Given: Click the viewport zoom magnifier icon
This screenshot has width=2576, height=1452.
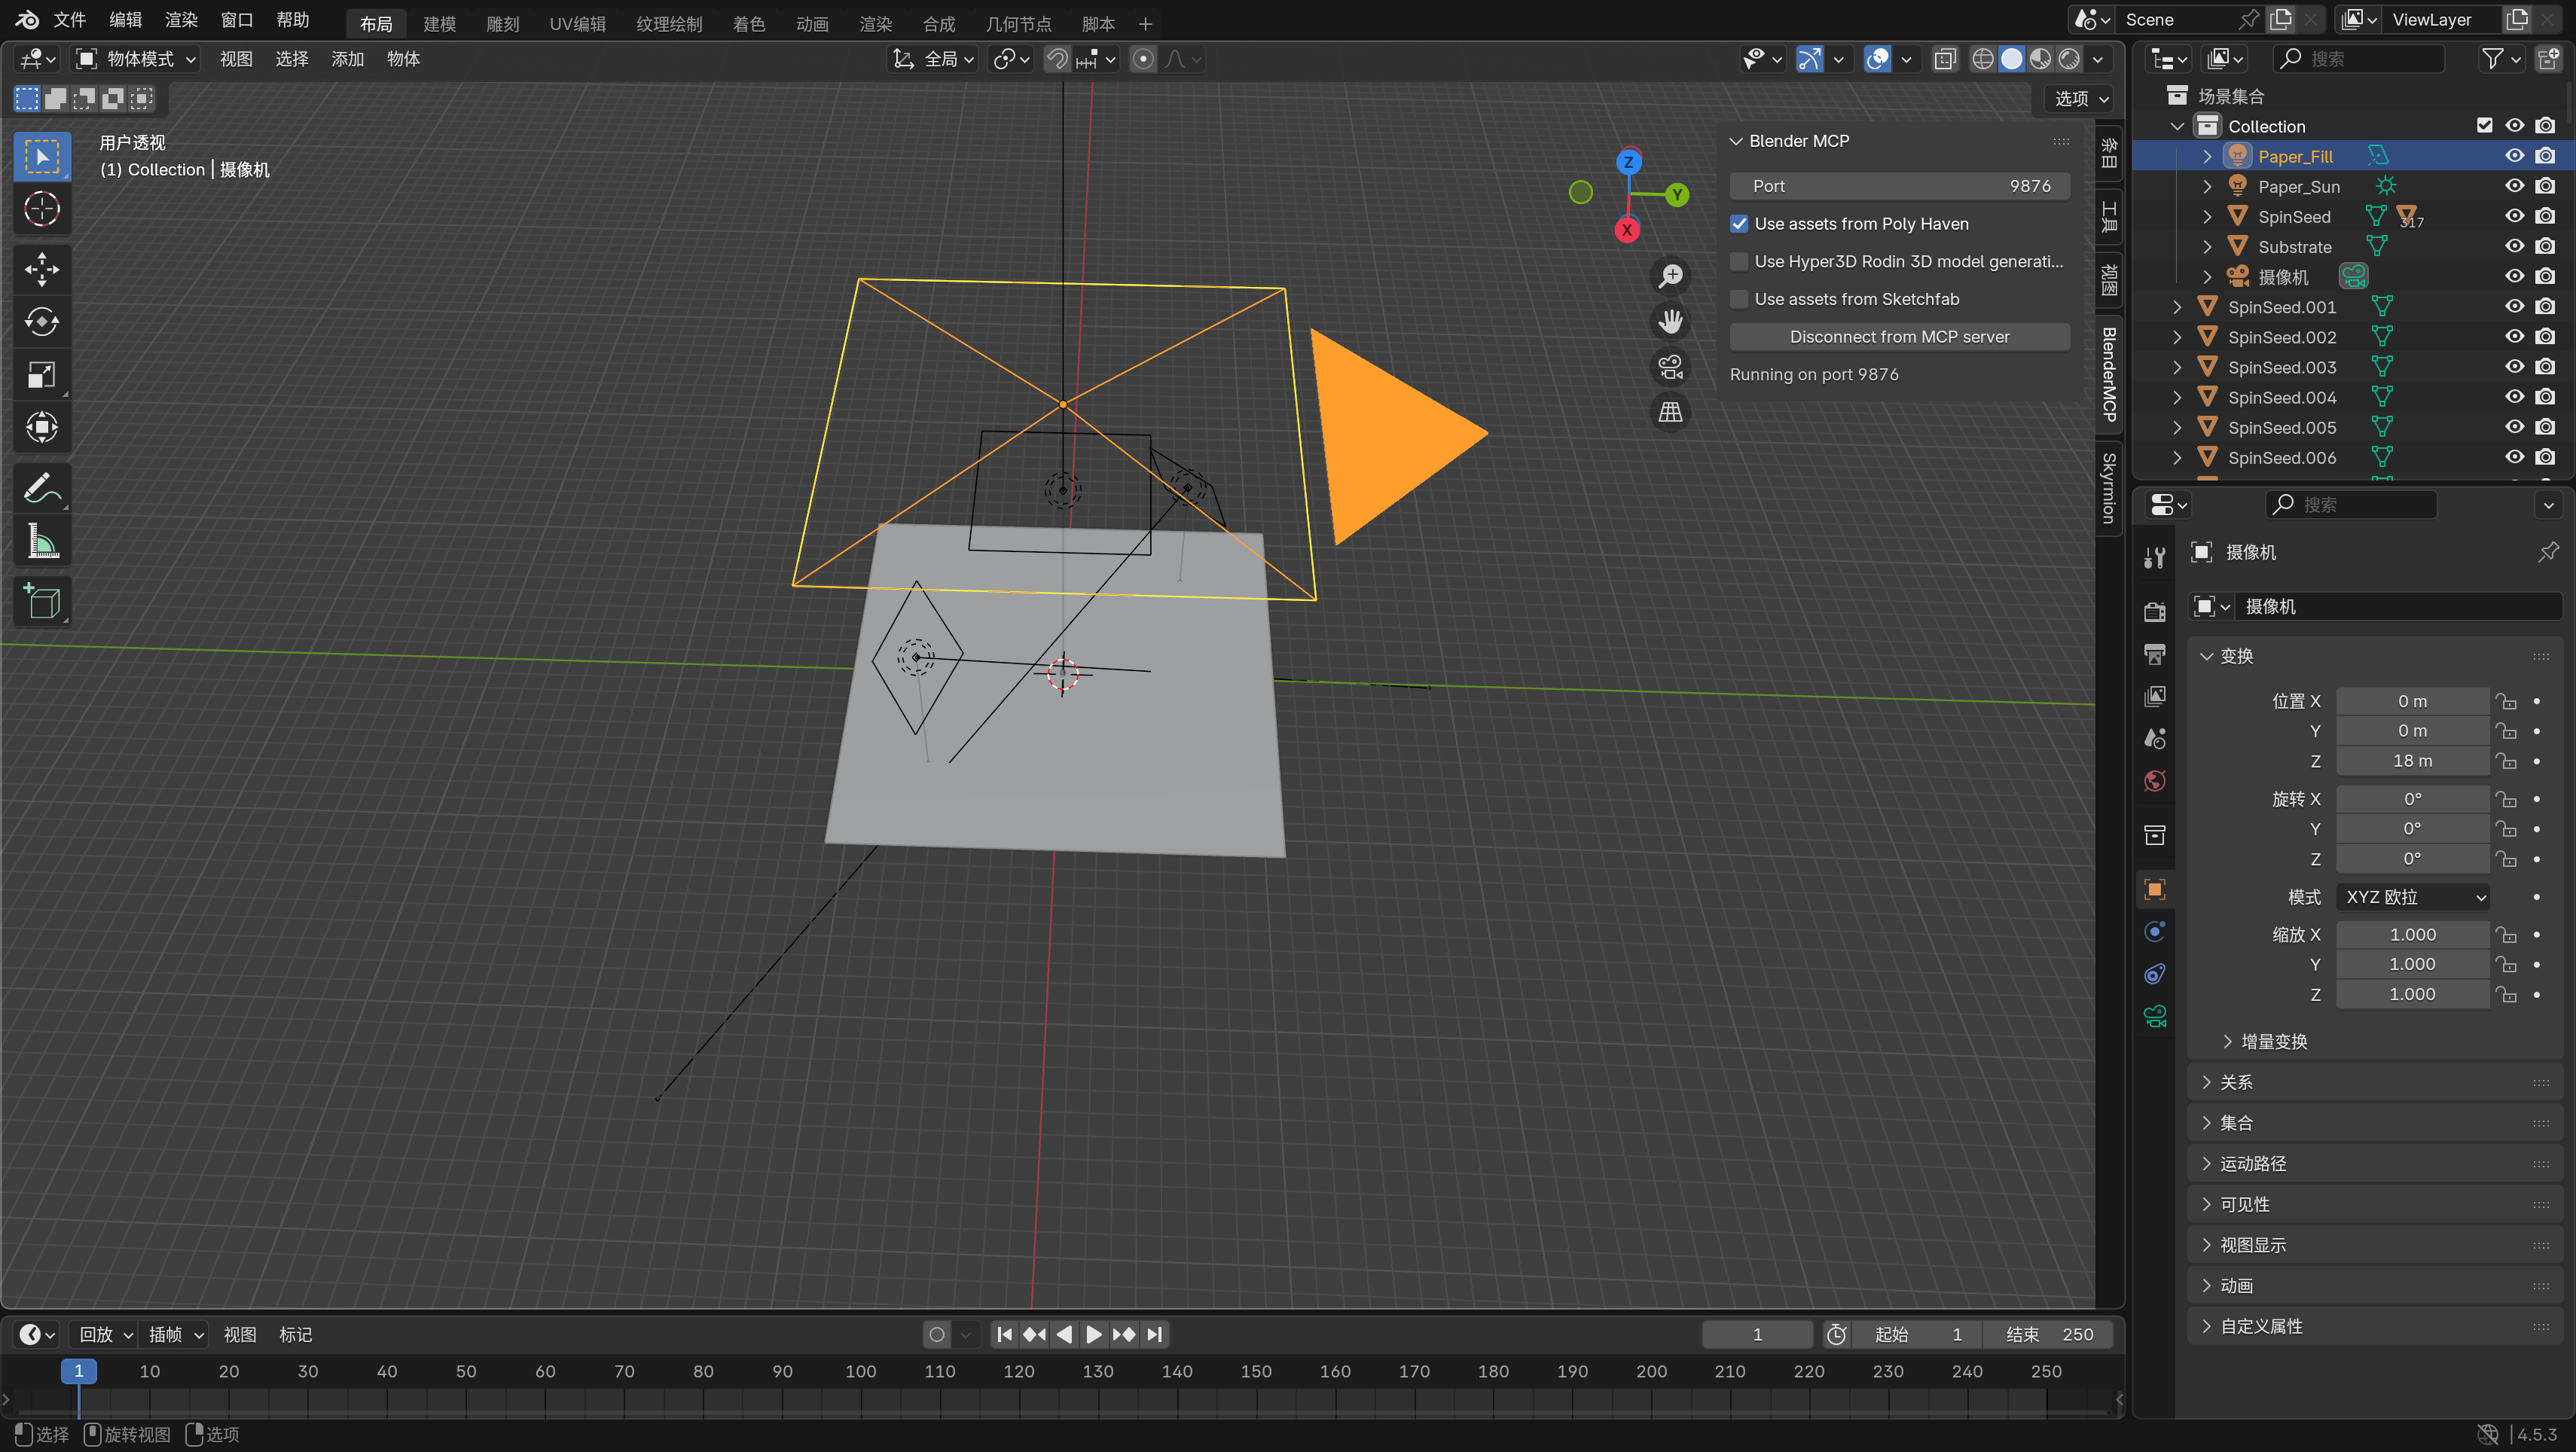Looking at the screenshot, I should tap(1670, 275).
